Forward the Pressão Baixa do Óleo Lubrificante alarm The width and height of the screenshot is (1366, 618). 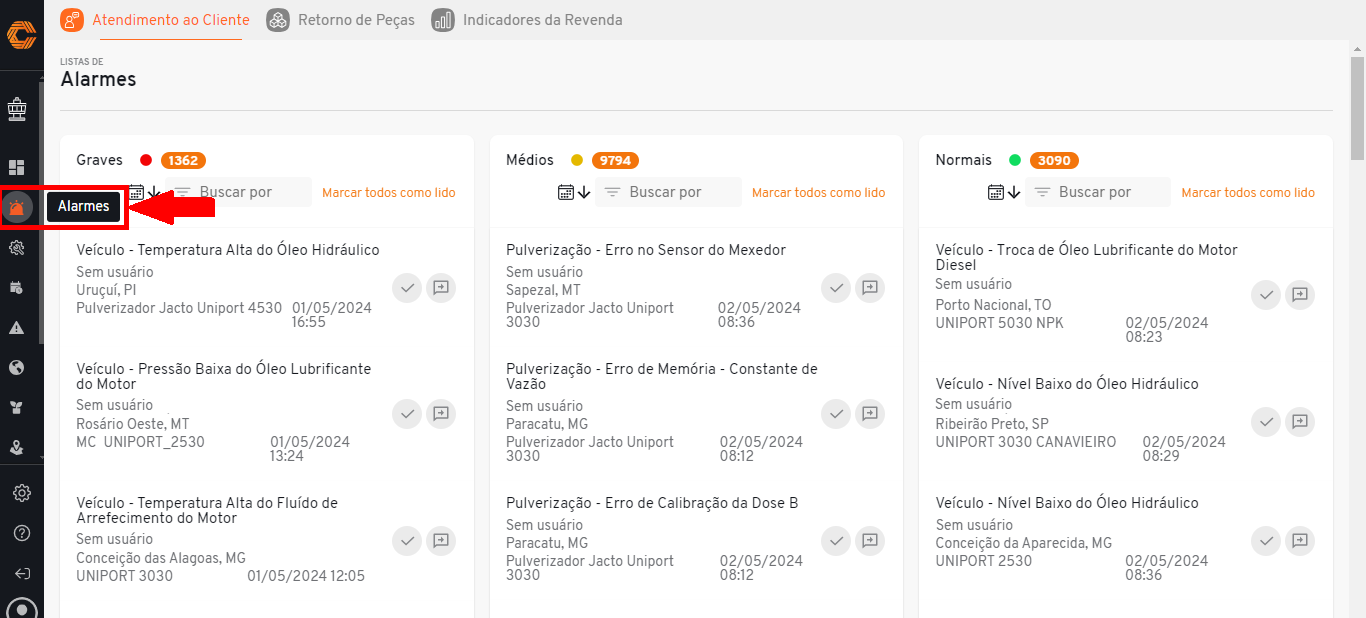coord(441,413)
